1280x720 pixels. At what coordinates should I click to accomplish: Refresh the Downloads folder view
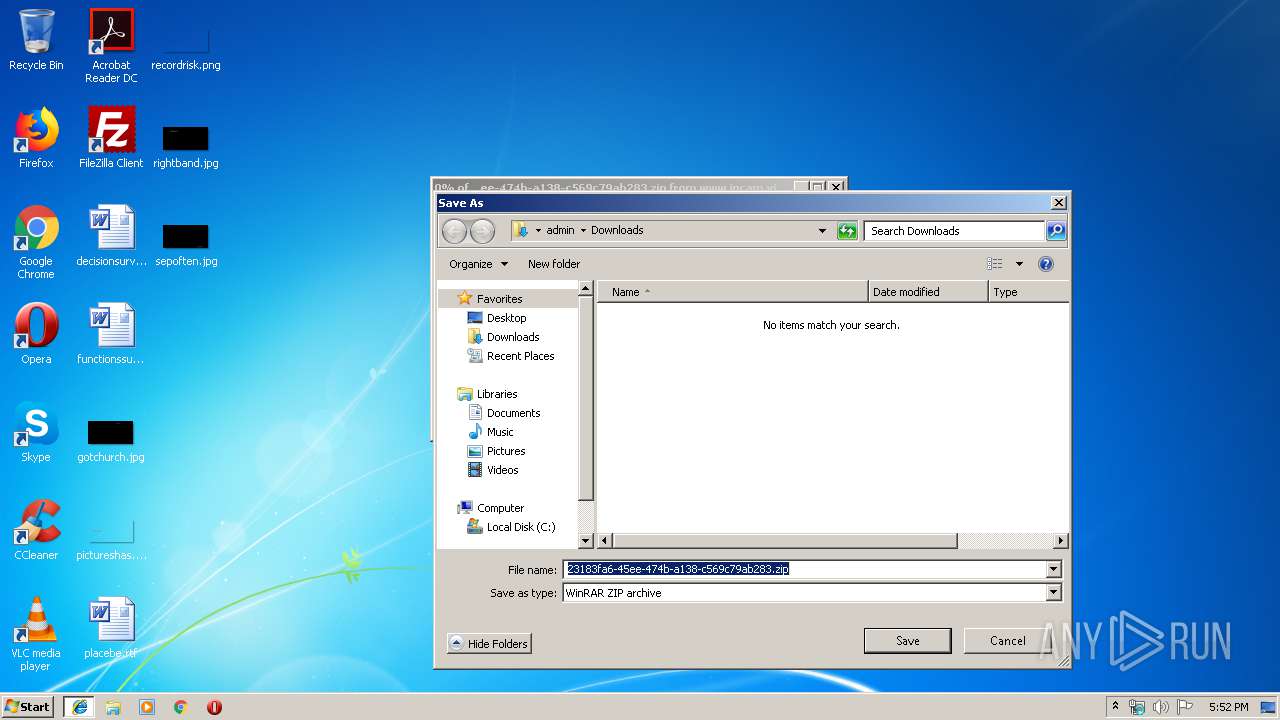tap(847, 231)
